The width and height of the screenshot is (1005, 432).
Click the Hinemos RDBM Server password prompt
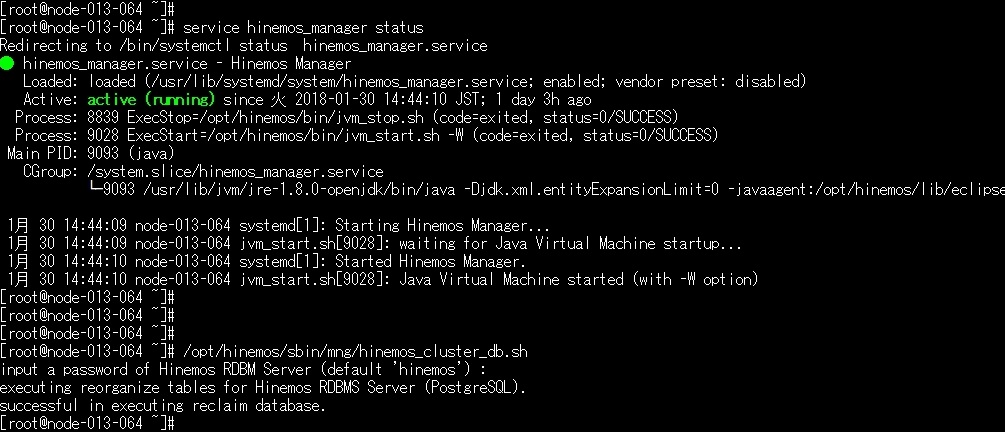click(243, 370)
